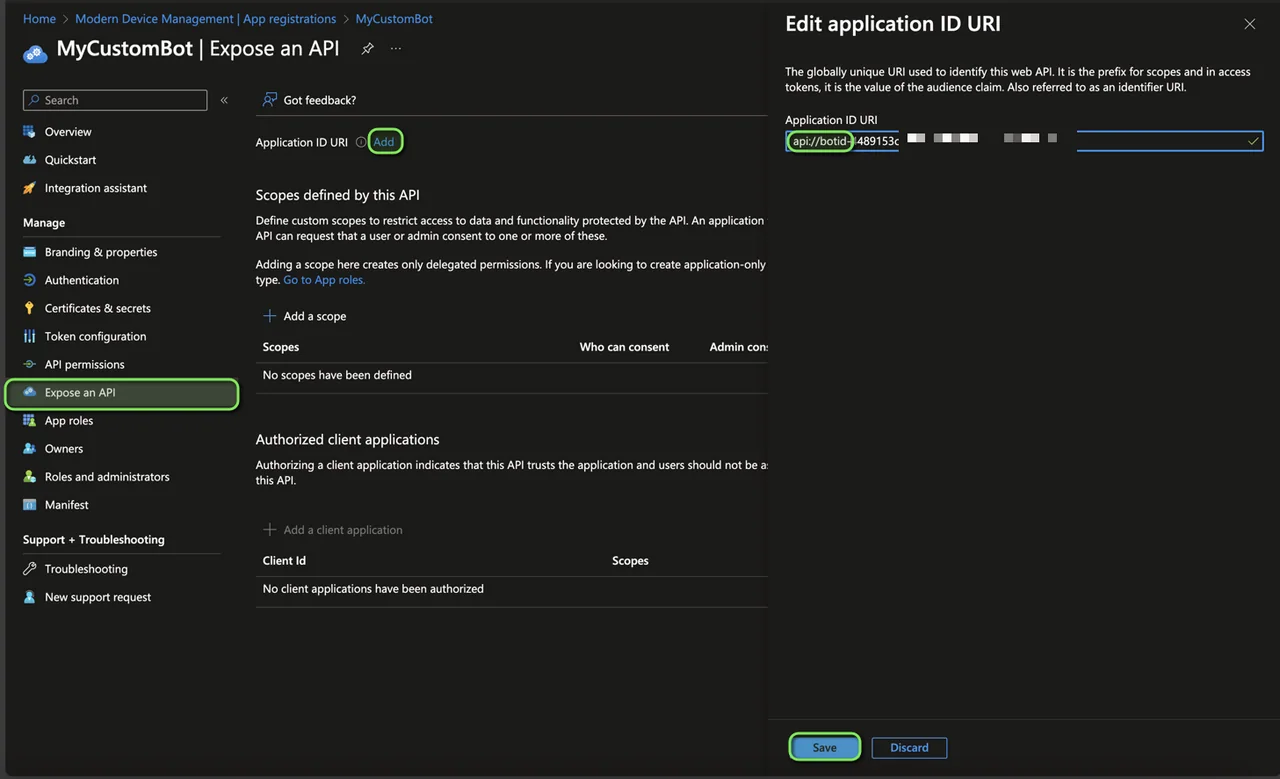Click the Got feedback? text

[x=320, y=100]
